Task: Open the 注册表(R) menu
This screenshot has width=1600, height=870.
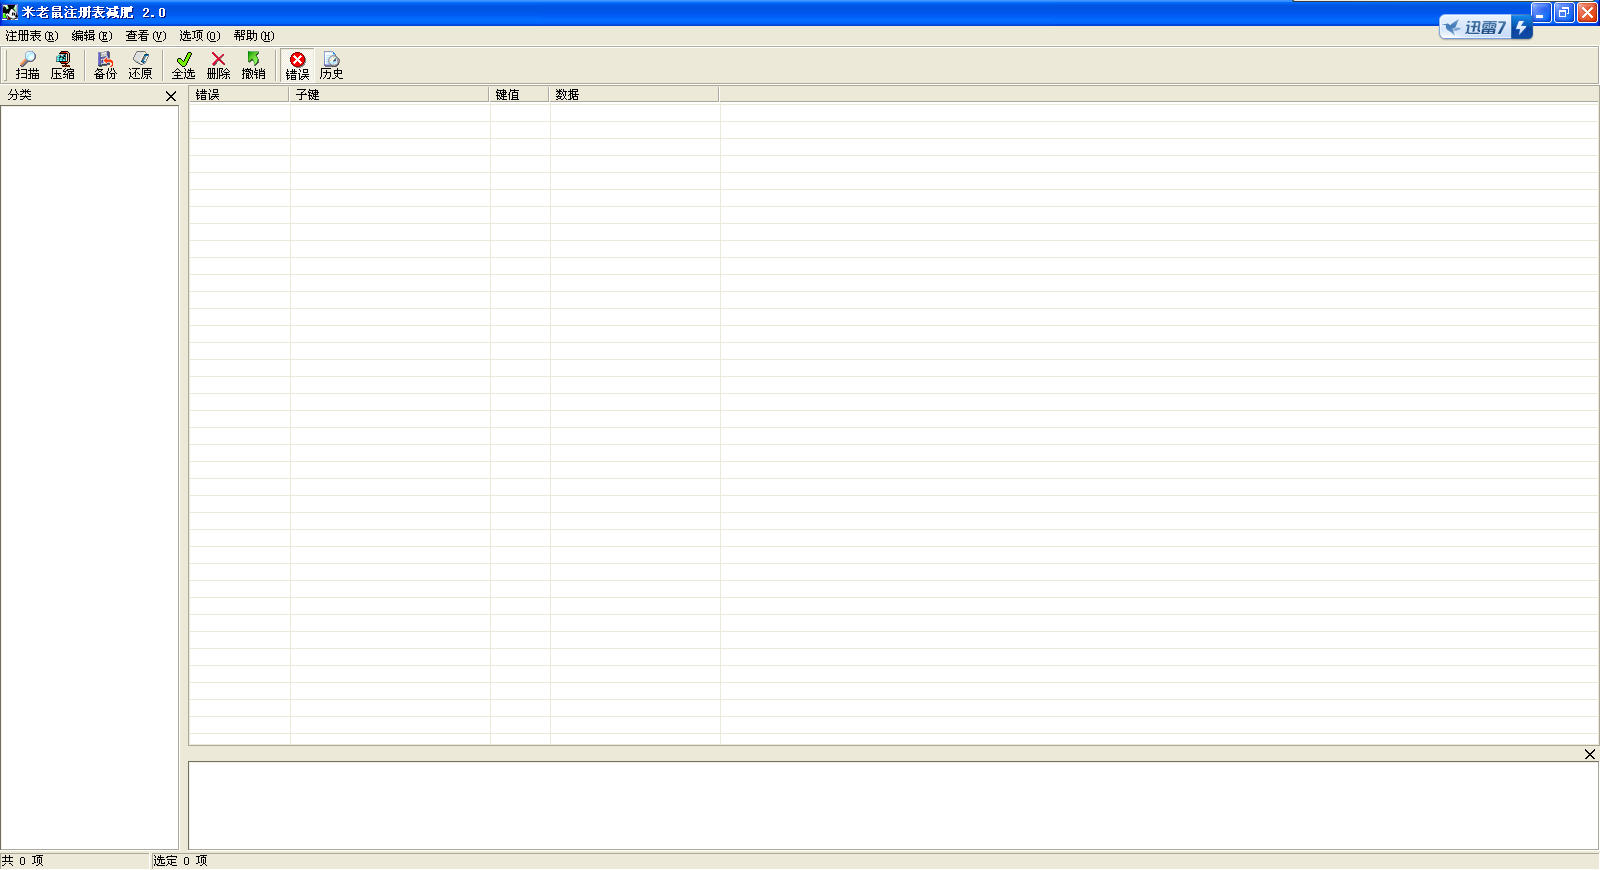Action: (32, 36)
